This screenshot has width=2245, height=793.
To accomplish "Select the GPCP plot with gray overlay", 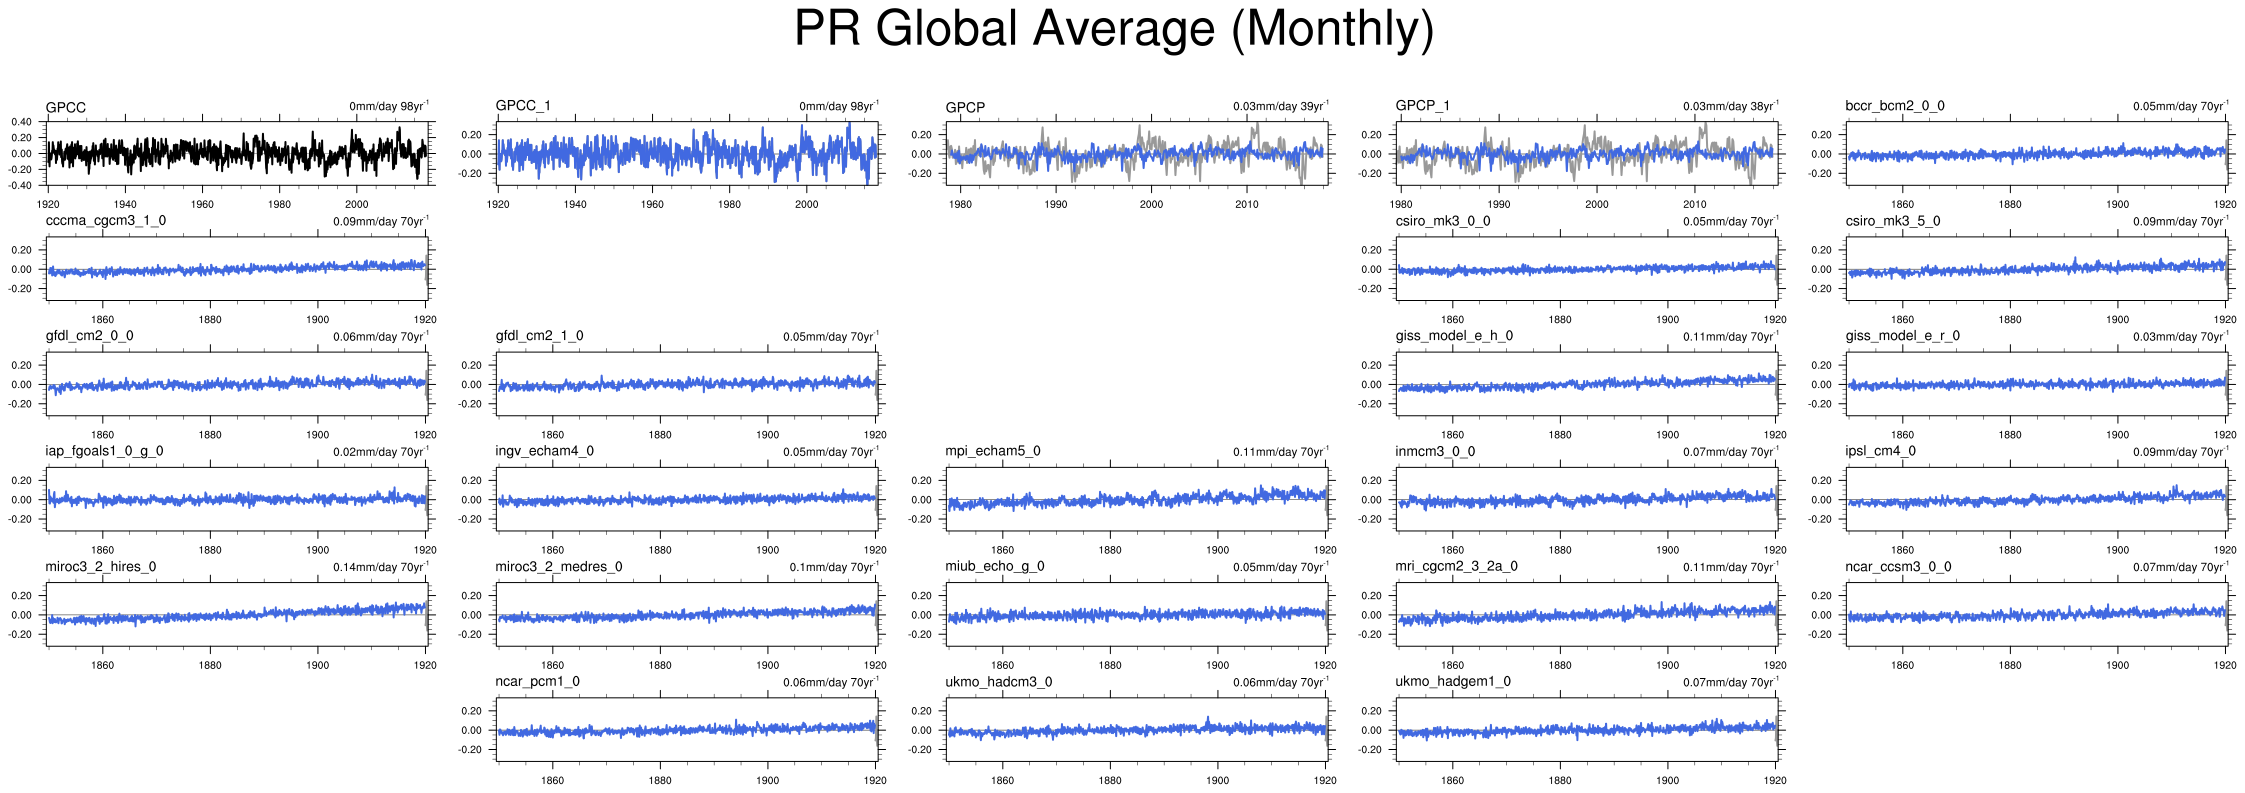I will (x=1137, y=153).
